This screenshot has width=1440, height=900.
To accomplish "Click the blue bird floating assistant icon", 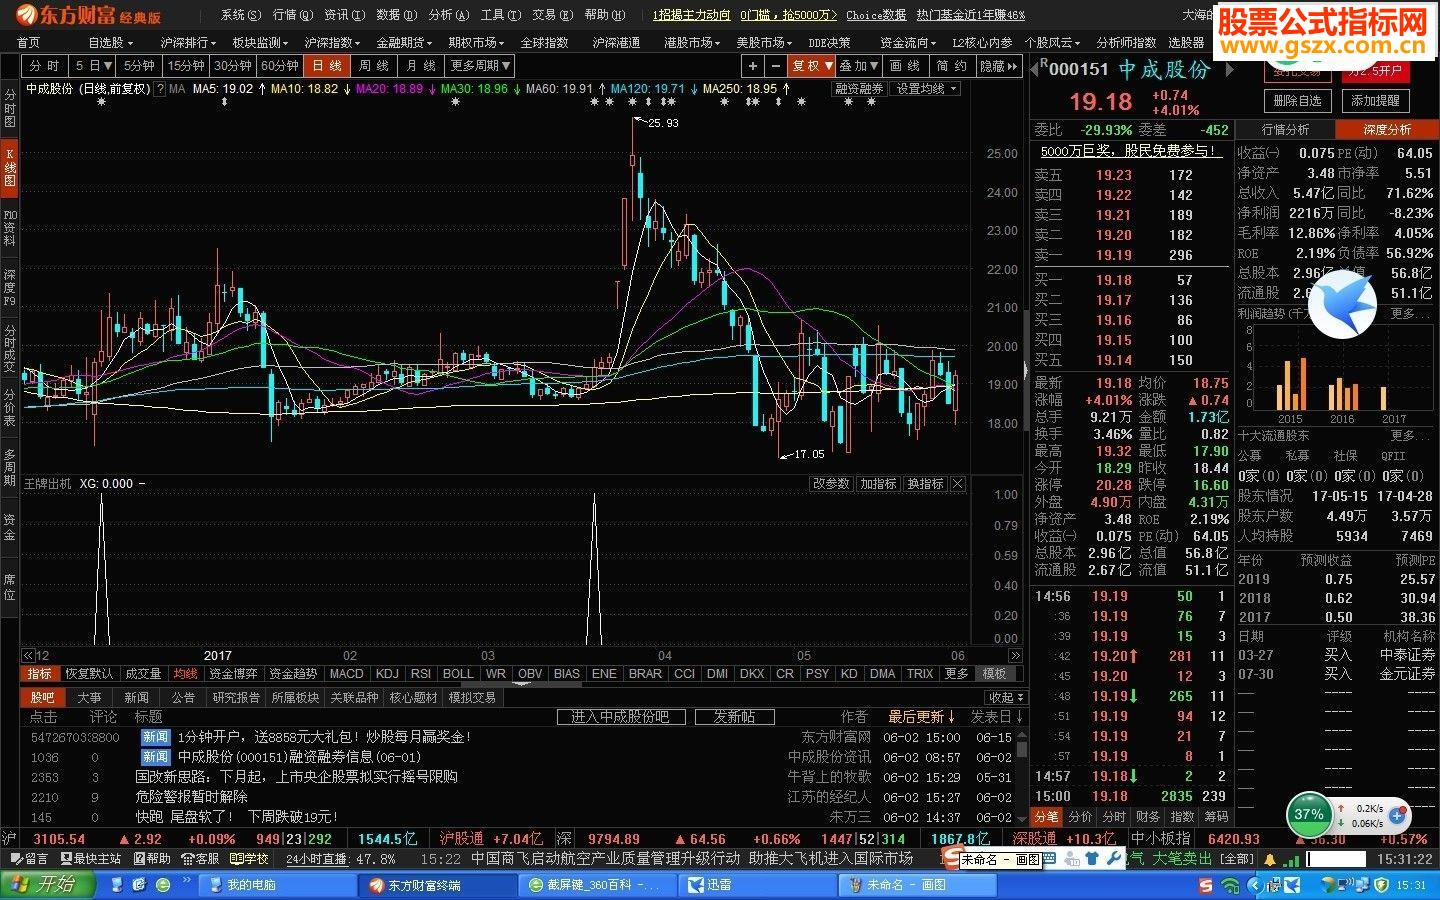I will click(x=1342, y=304).
